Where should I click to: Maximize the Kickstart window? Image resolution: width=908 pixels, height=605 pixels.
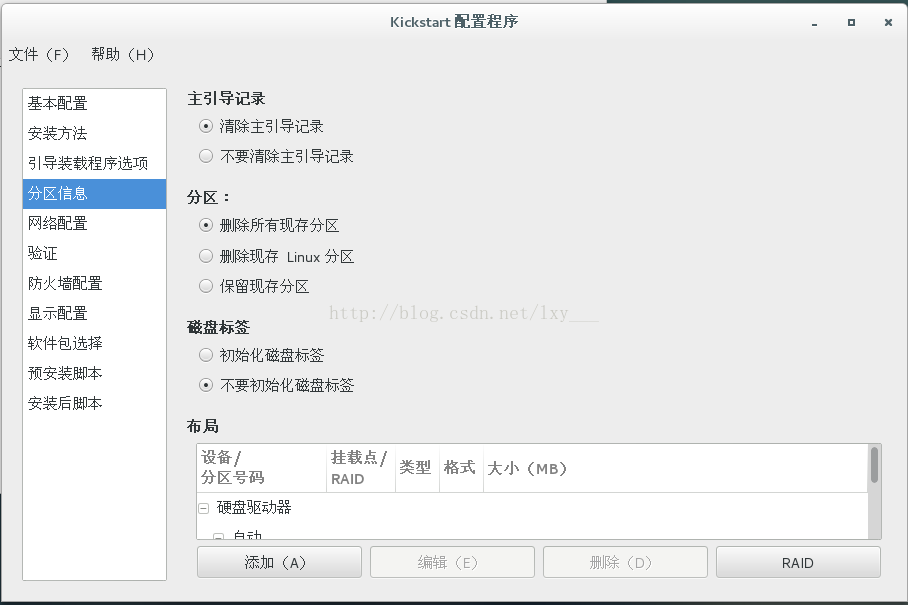tap(851, 23)
